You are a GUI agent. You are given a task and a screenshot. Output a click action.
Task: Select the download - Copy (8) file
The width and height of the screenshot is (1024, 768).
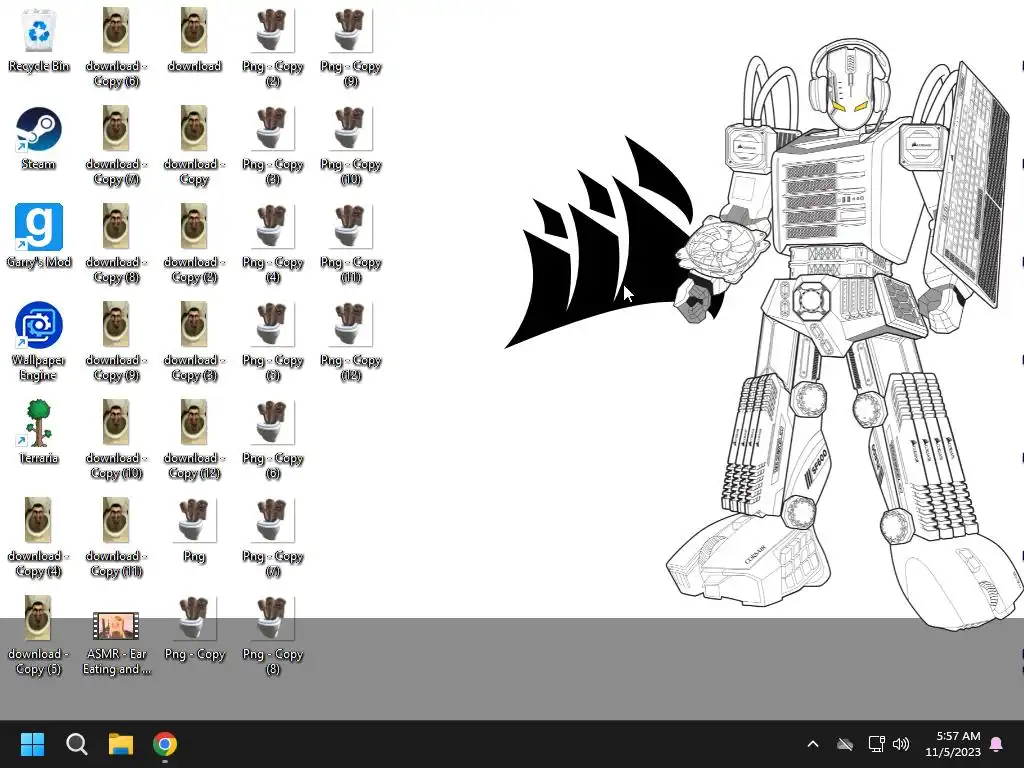coord(116,244)
